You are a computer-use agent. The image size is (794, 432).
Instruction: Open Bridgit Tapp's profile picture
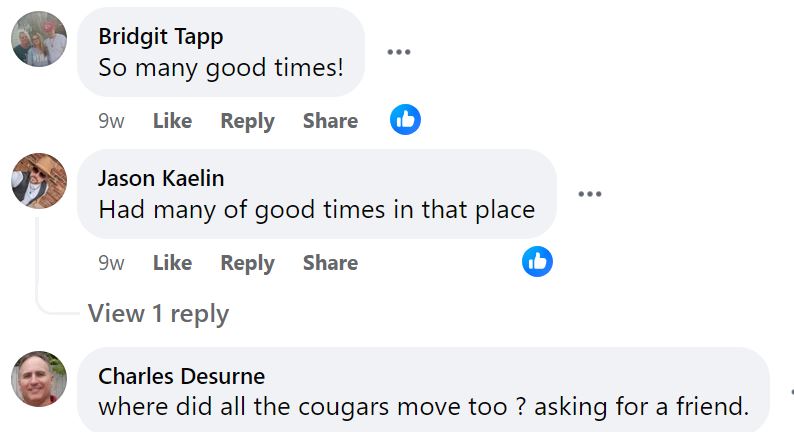coord(39,40)
